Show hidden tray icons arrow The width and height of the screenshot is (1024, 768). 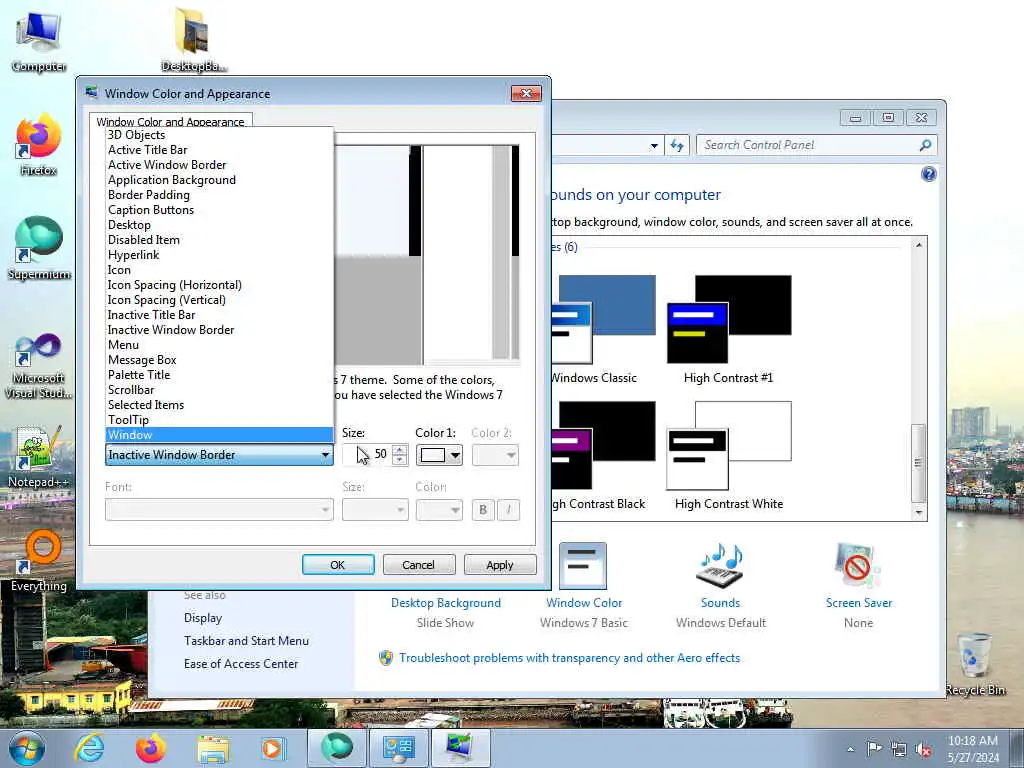(850, 749)
